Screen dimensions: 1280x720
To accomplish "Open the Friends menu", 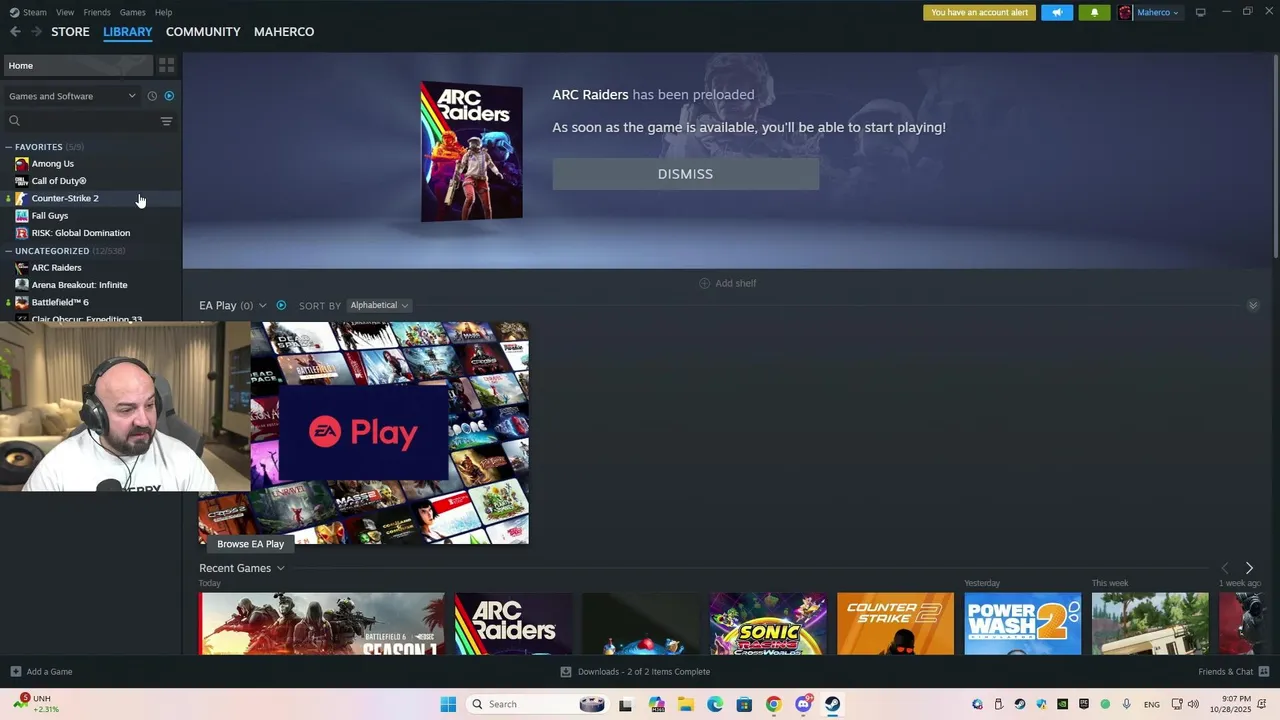I will [x=97, y=12].
